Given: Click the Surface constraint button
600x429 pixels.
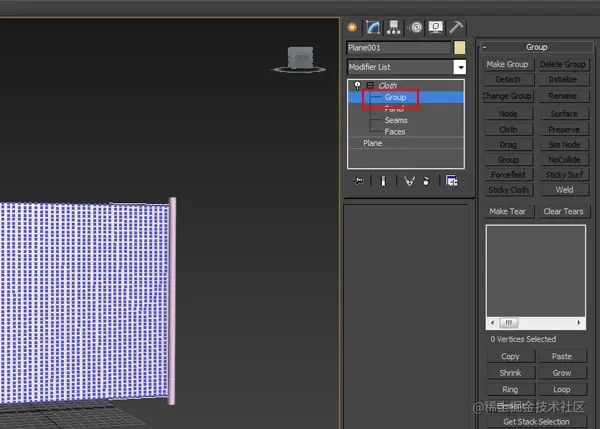Looking at the screenshot, I should coord(564,114).
